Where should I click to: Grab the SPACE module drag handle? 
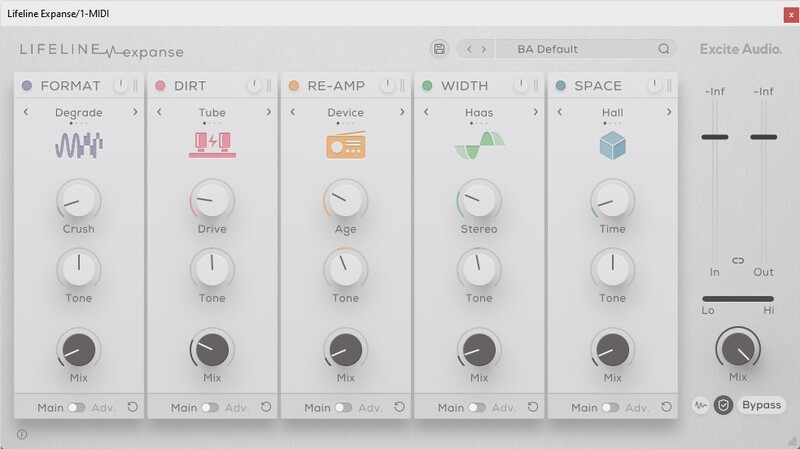tap(669, 86)
